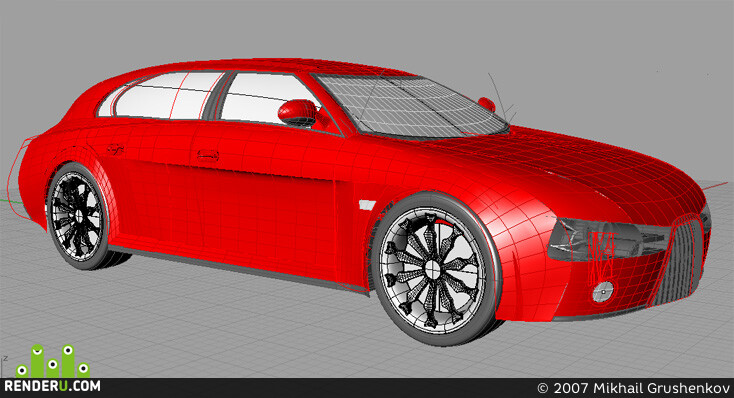
Task: Click the green monster mascot logo
Action: [x=52, y=361]
